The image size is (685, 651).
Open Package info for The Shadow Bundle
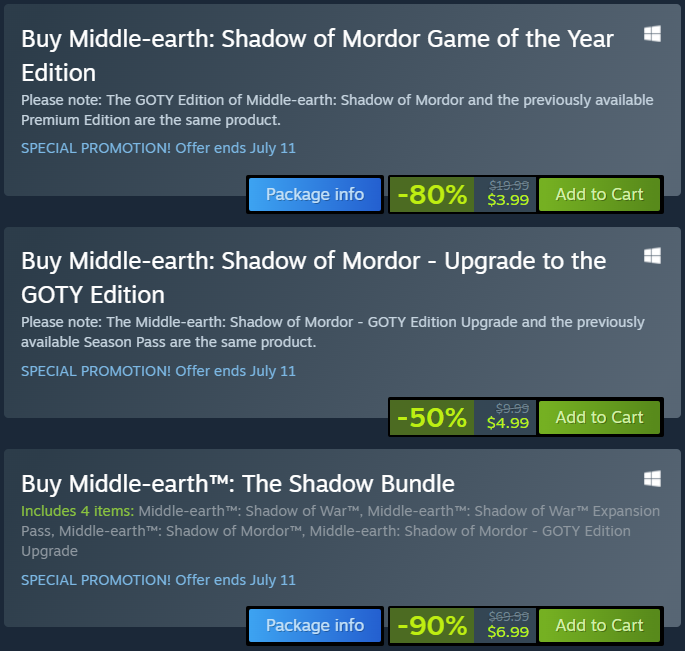pos(315,625)
